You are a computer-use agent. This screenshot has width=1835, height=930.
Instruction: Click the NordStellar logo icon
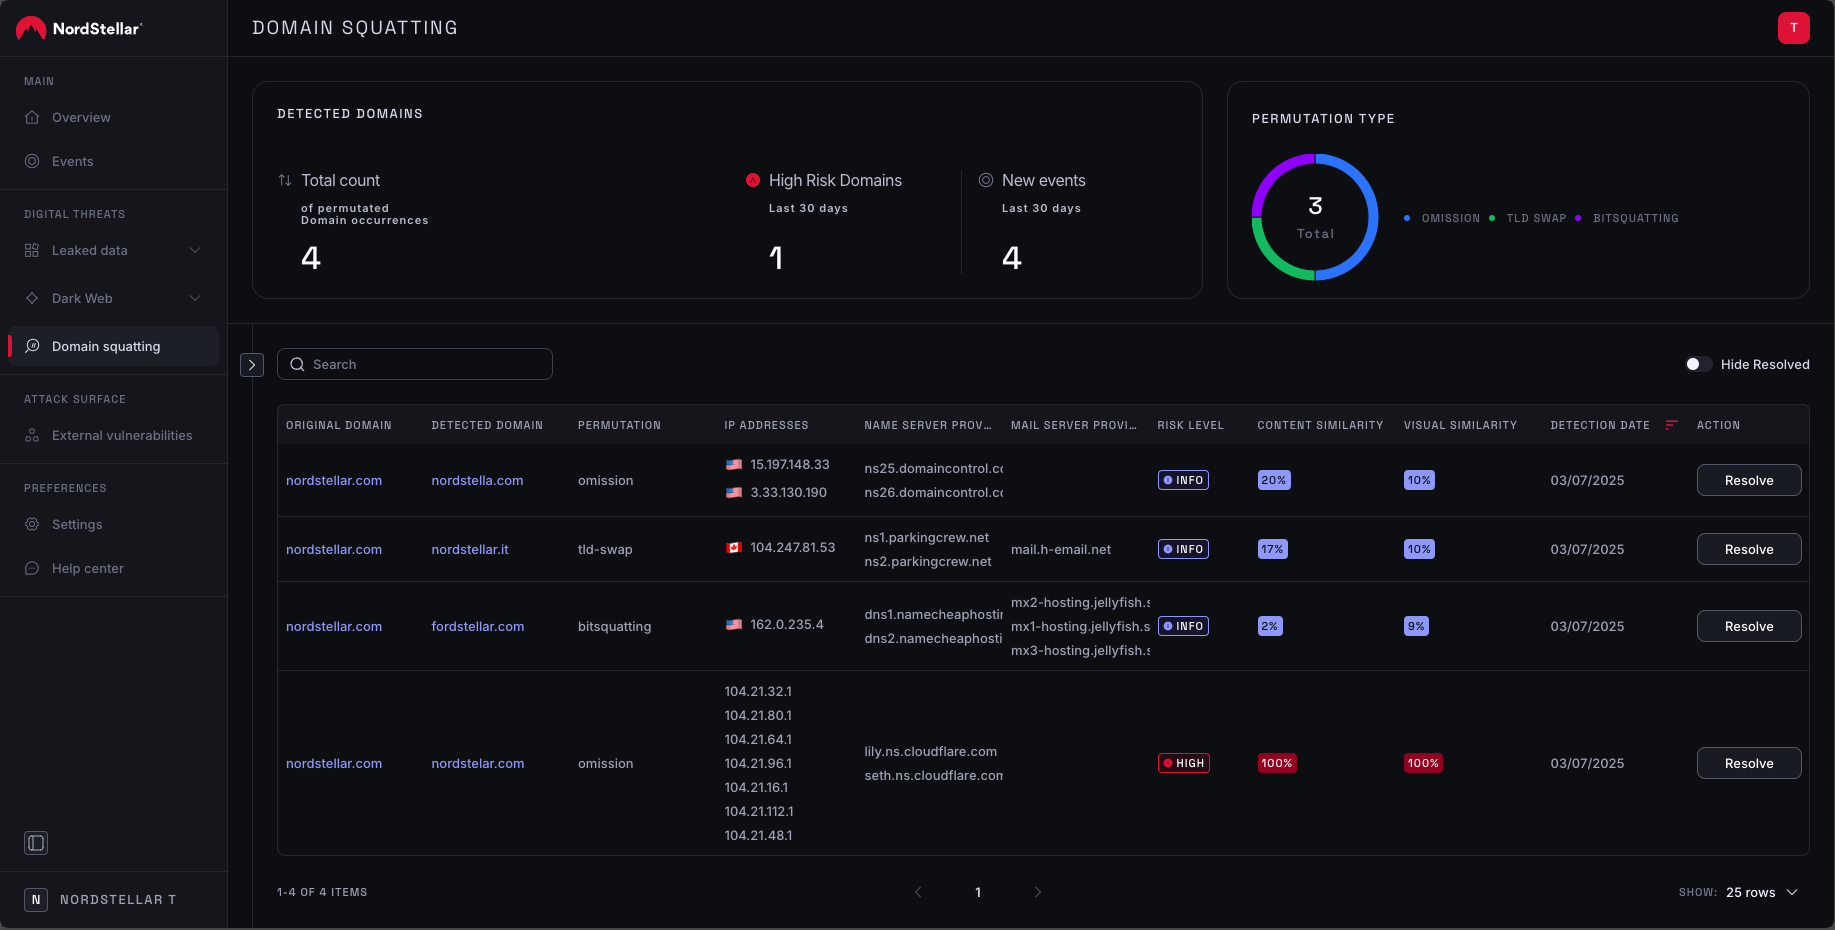click(31, 28)
